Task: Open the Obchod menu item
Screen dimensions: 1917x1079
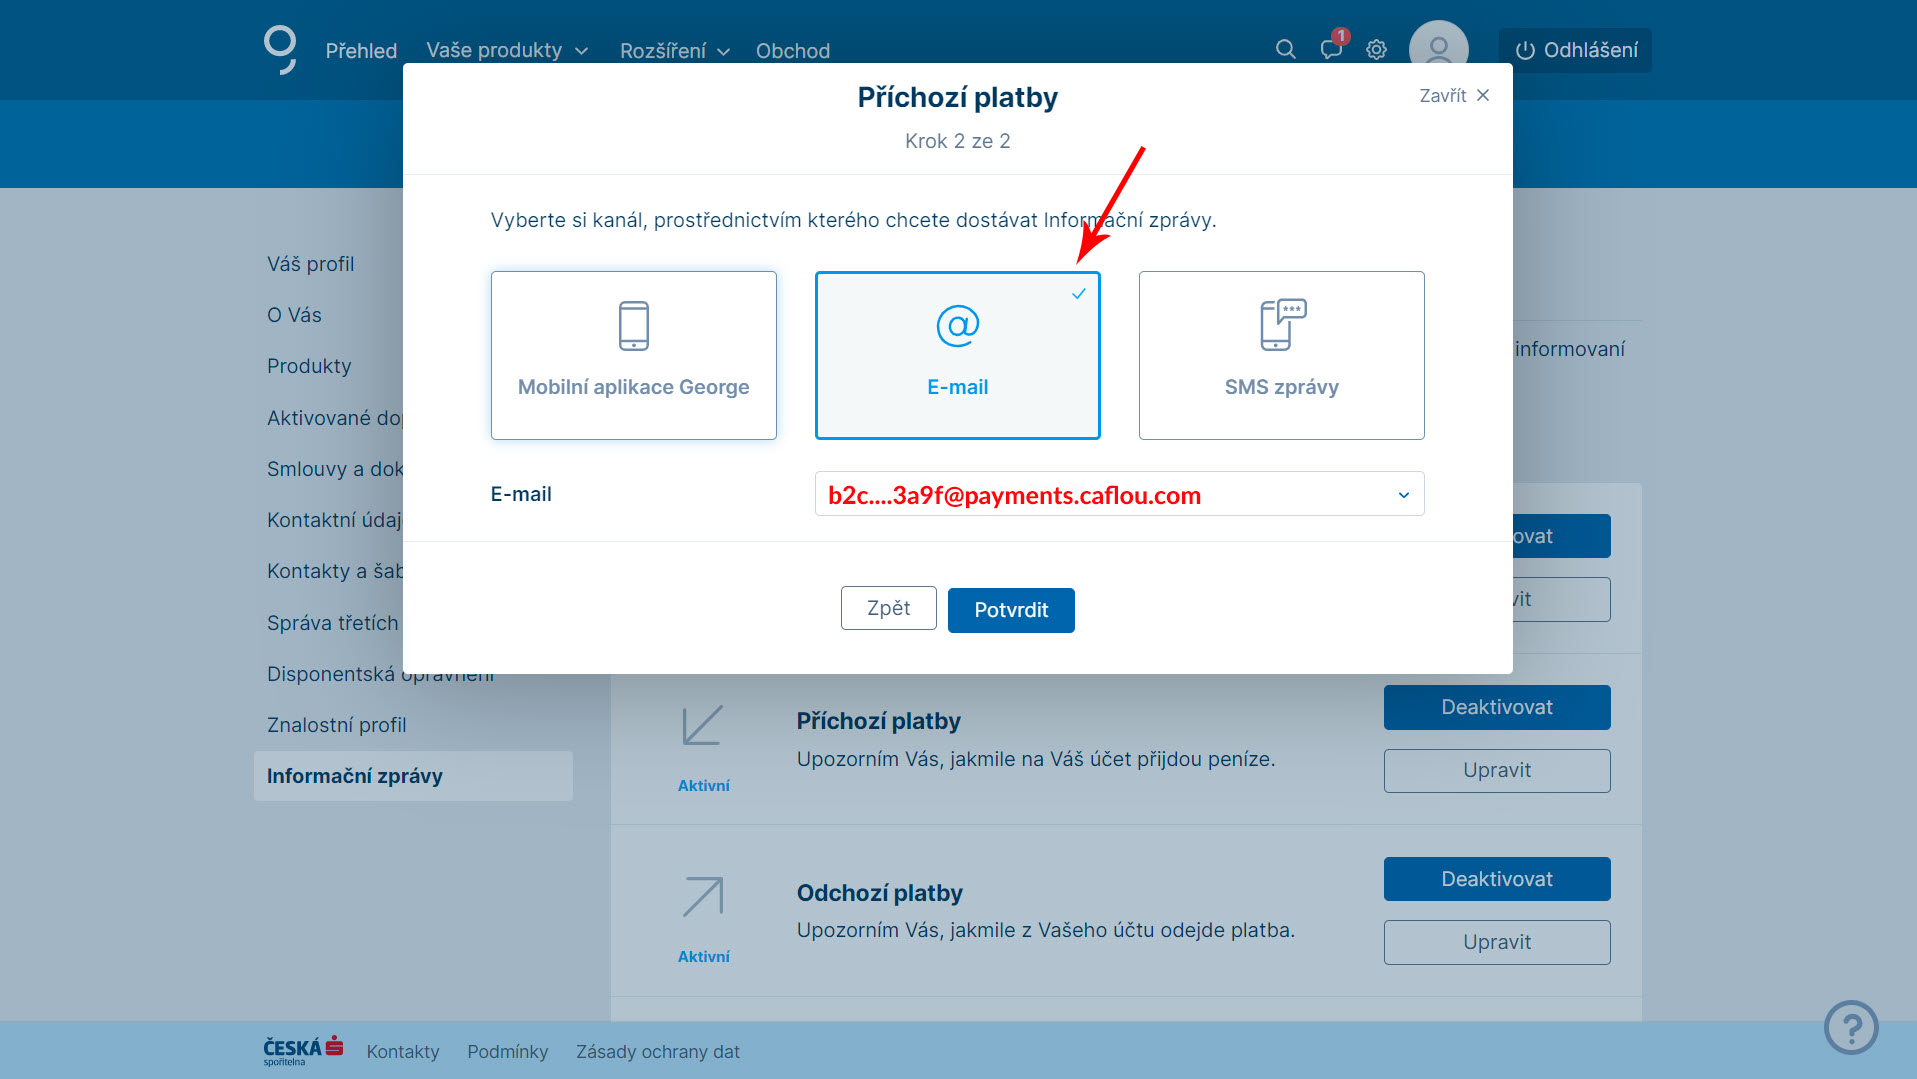Action: (x=792, y=51)
